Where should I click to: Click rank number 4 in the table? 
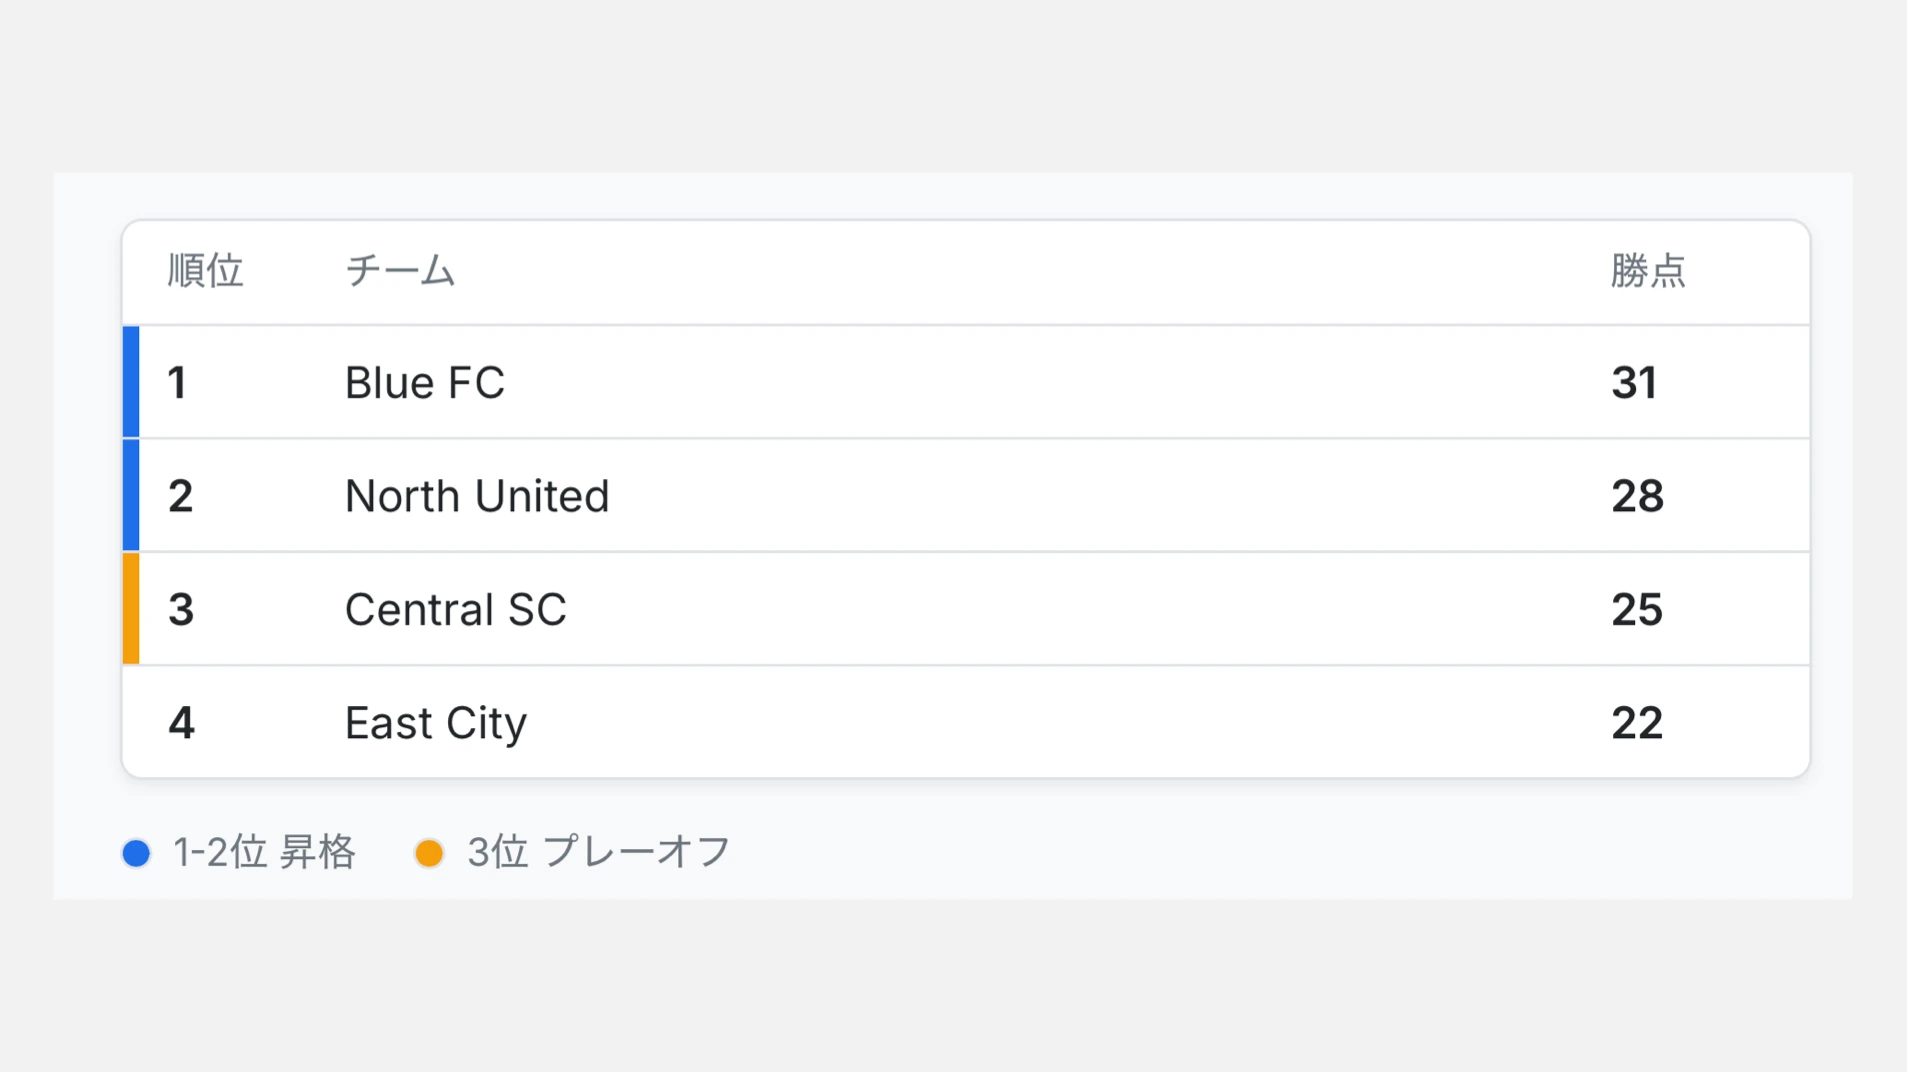180,723
